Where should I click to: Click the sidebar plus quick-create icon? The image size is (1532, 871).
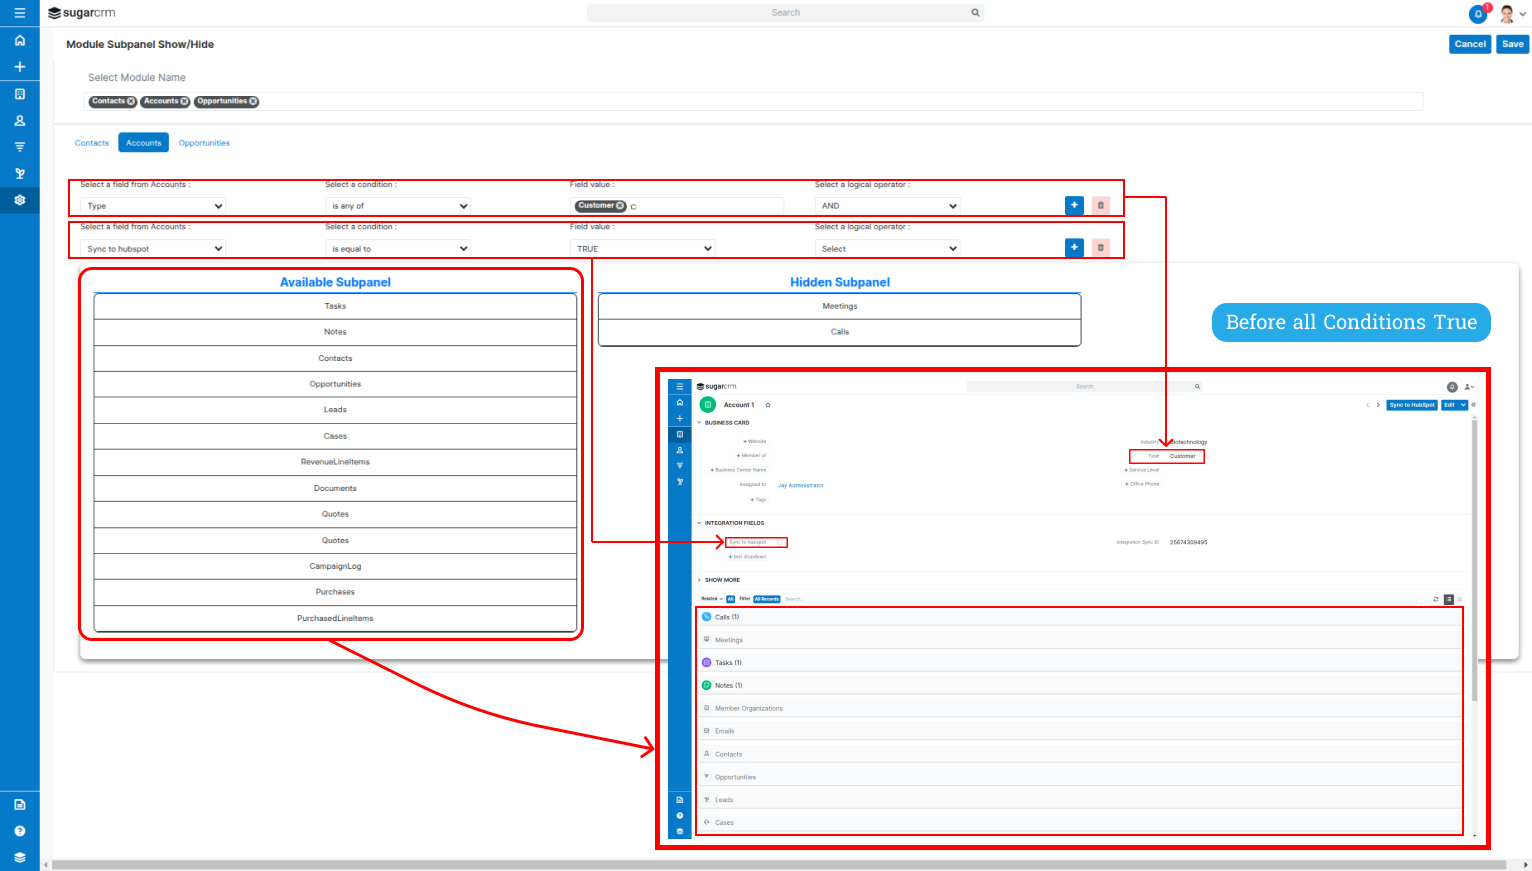click(19, 67)
